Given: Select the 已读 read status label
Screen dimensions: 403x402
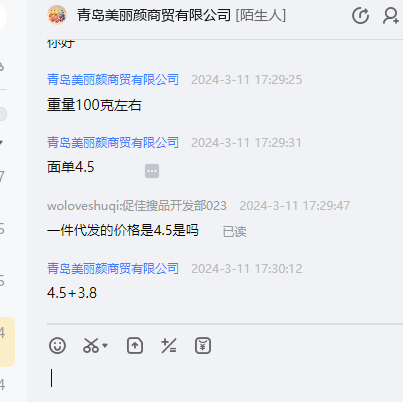Looking at the screenshot, I should (x=235, y=232).
